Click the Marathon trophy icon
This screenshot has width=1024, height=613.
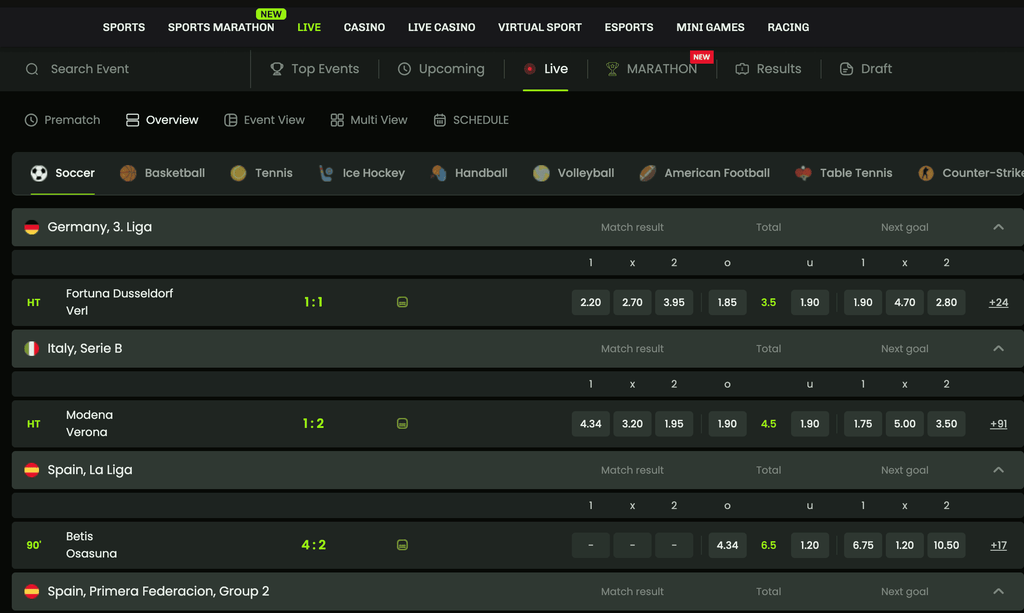pos(612,69)
